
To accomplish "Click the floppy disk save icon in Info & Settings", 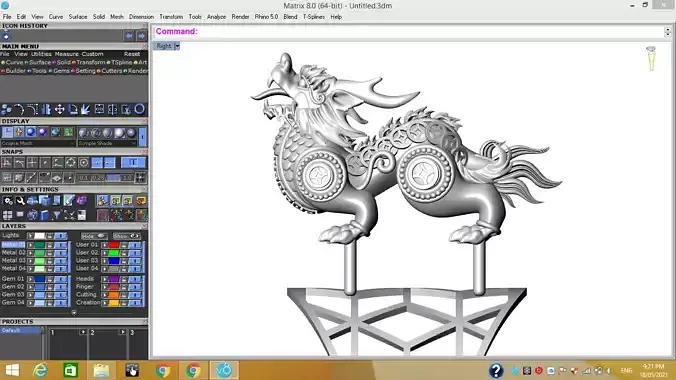I will 81,215.
